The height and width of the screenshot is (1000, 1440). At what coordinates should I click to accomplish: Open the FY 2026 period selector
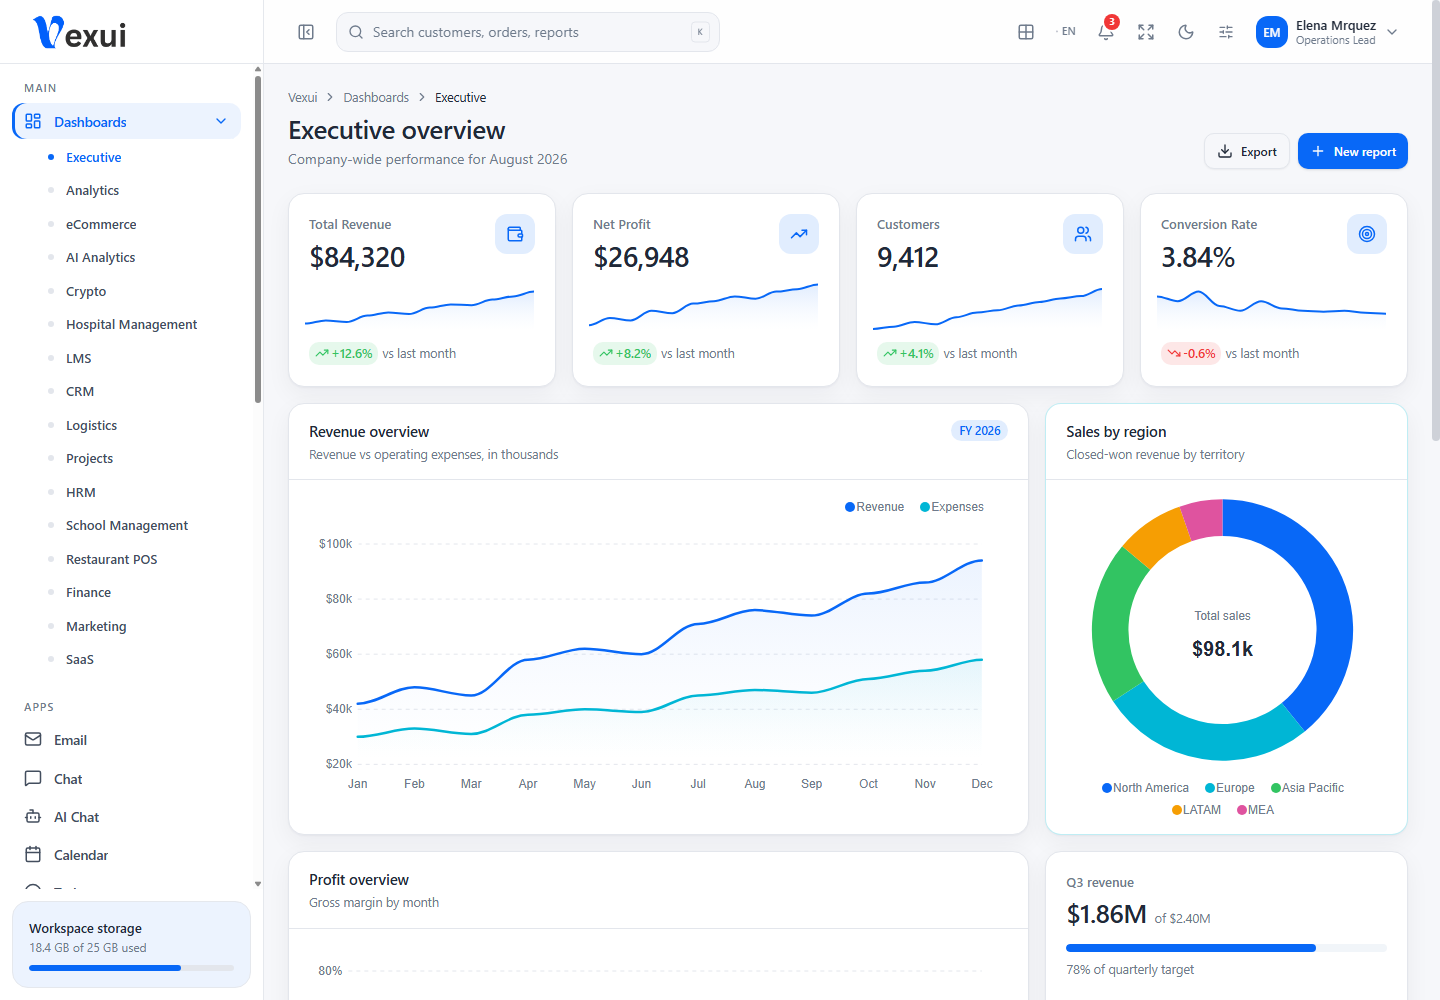pyautogui.click(x=979, y=431)
